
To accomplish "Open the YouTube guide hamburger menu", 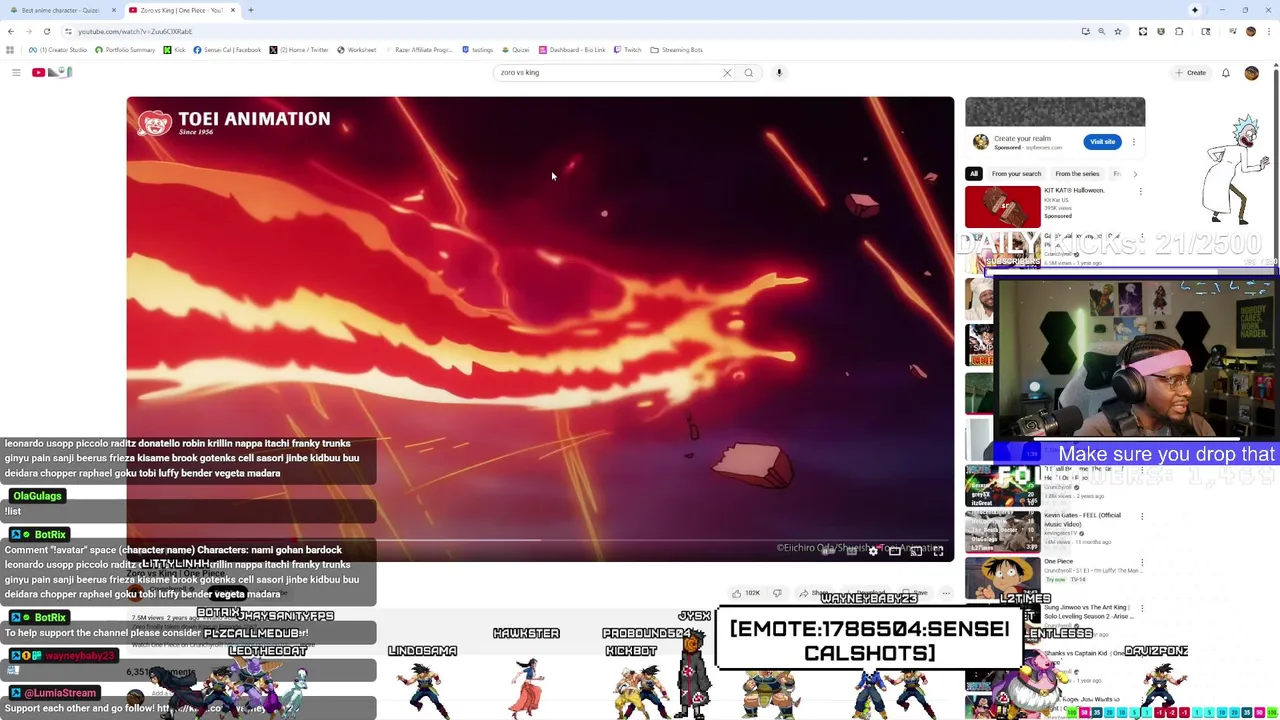I will click(x=16, y=72).
